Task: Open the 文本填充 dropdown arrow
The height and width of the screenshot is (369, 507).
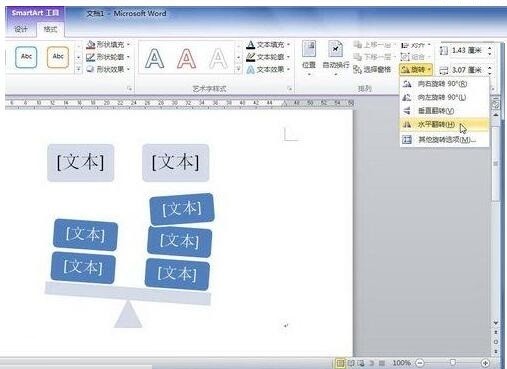Action: pyautogui.click(x=288, y=44)
